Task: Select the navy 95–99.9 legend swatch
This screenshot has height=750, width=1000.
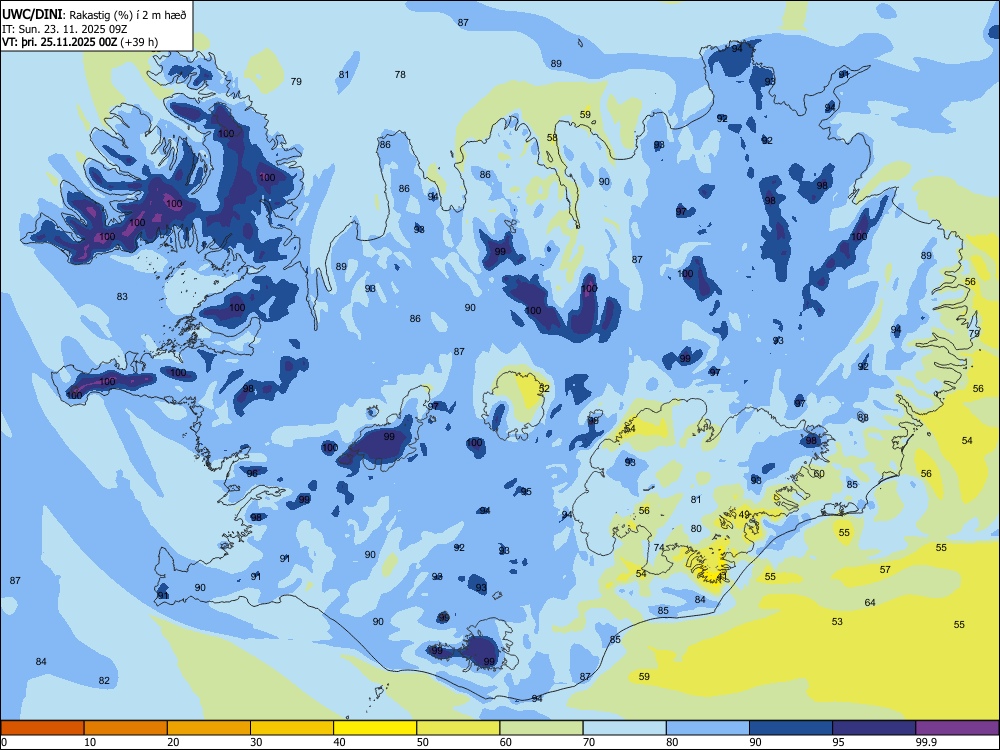Action: click(874, 728)
